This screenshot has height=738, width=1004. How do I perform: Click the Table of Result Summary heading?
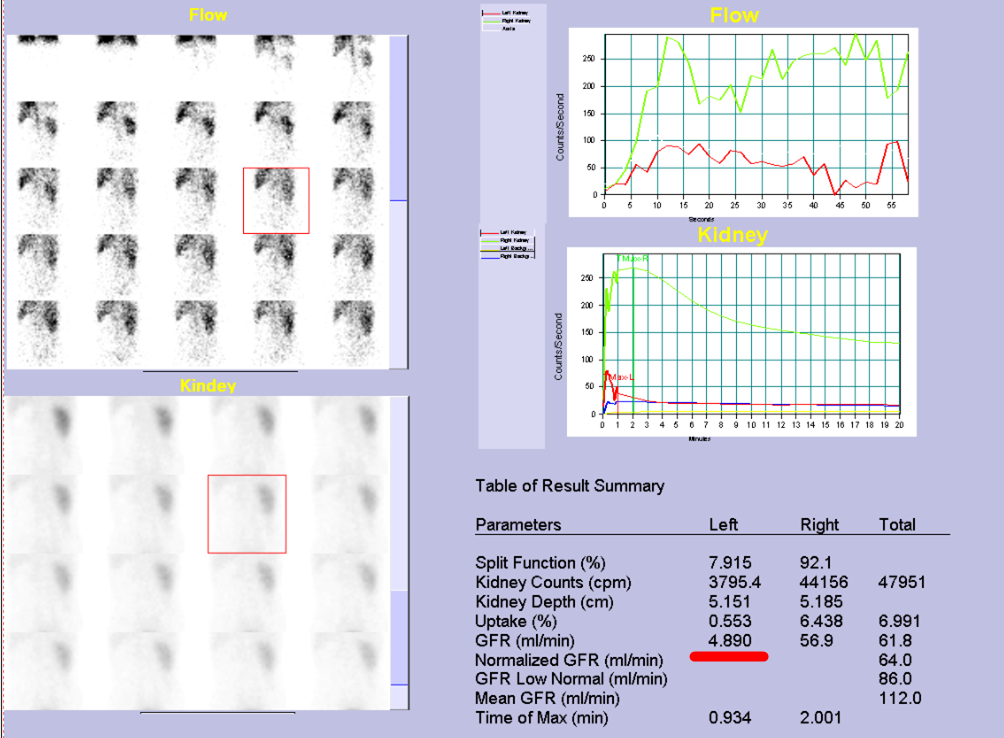pos(569,486)
